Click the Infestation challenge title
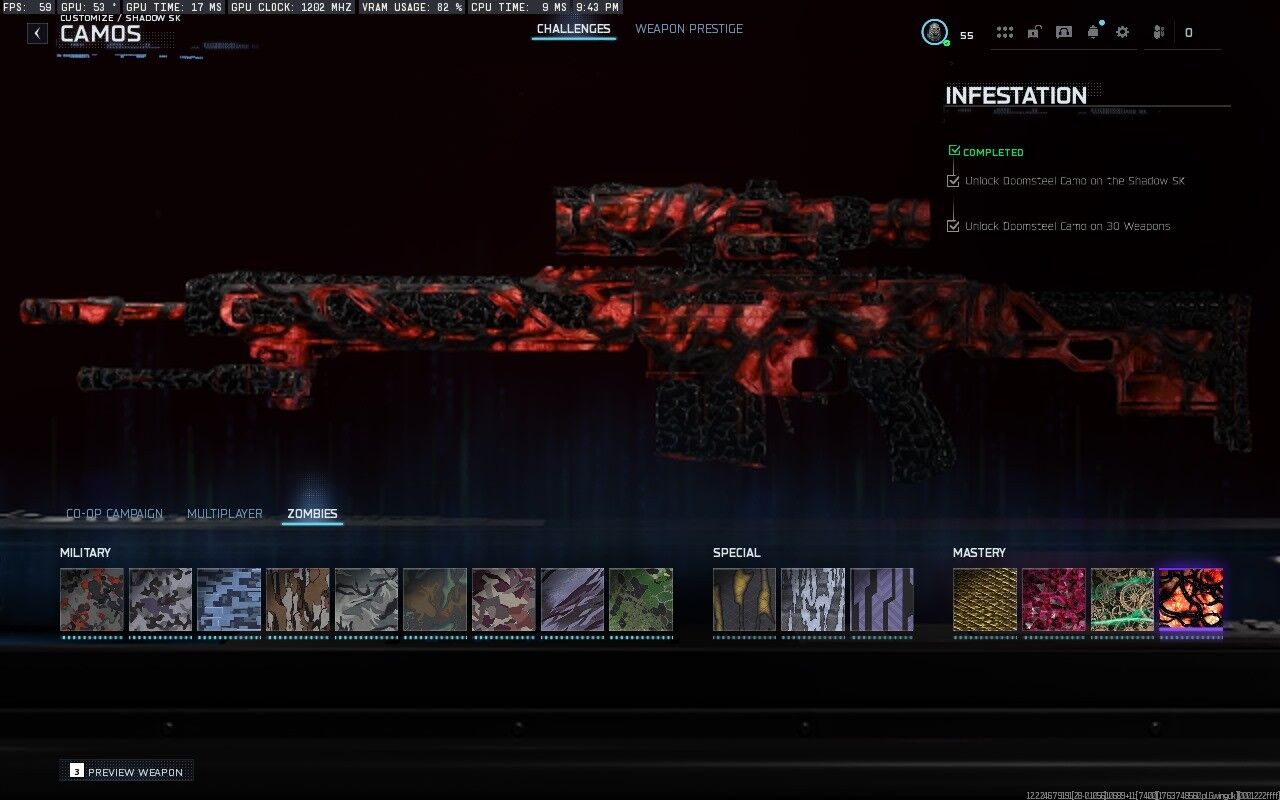The image size is (1280, 800). pyautogui.click(x=1016, y=95)
